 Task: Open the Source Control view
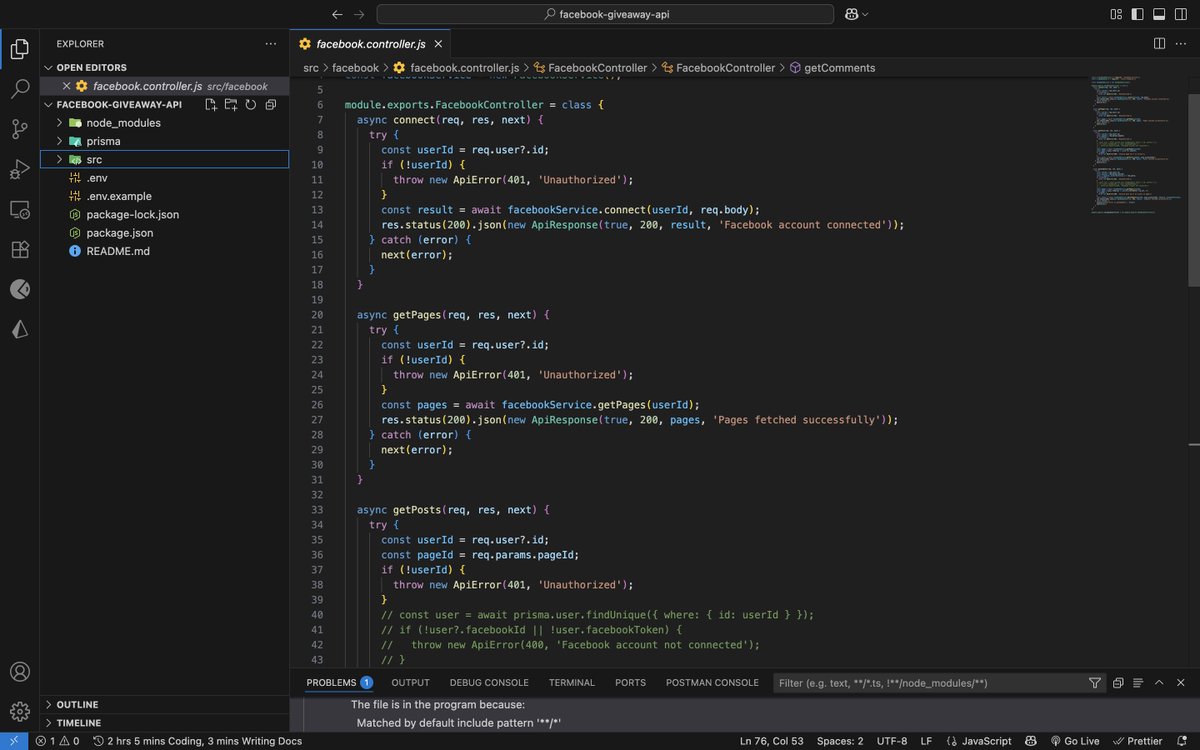[x=19, y=129]
